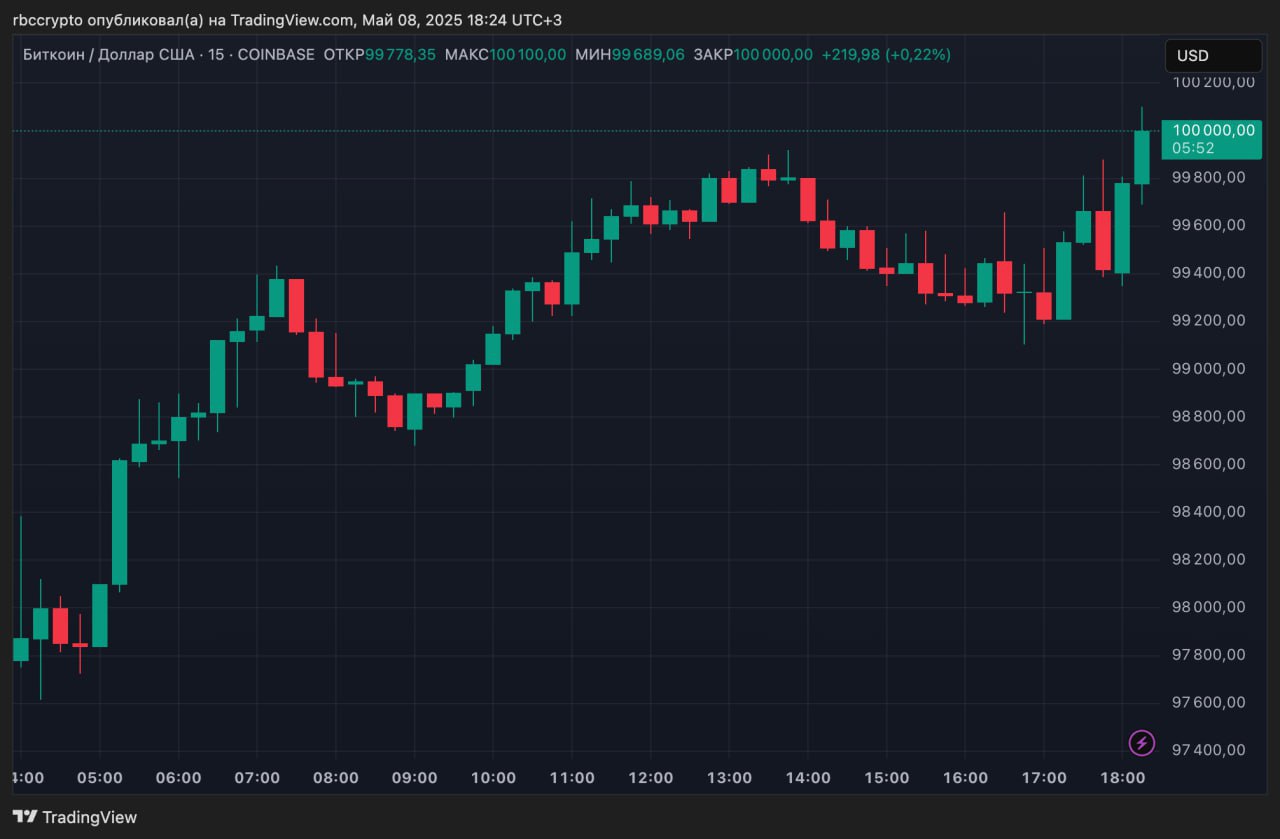Open the USD currency selector
The image size is (1280, 839).
coord(1212,56)
